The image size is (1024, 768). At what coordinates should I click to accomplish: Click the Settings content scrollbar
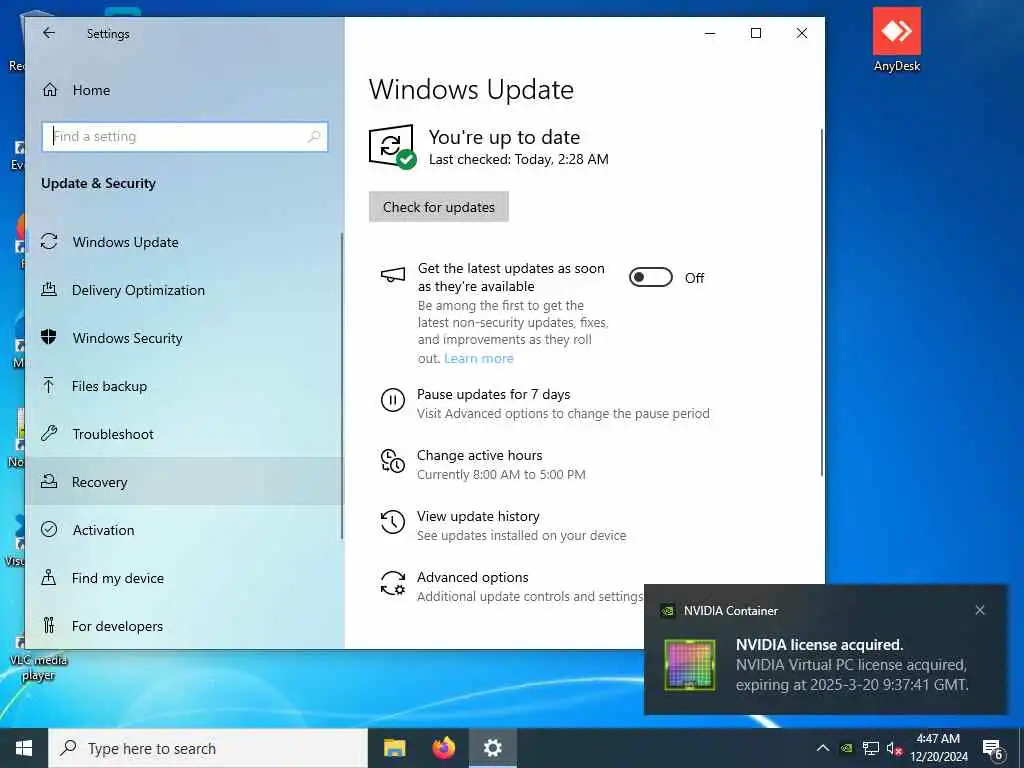[822, 302]
